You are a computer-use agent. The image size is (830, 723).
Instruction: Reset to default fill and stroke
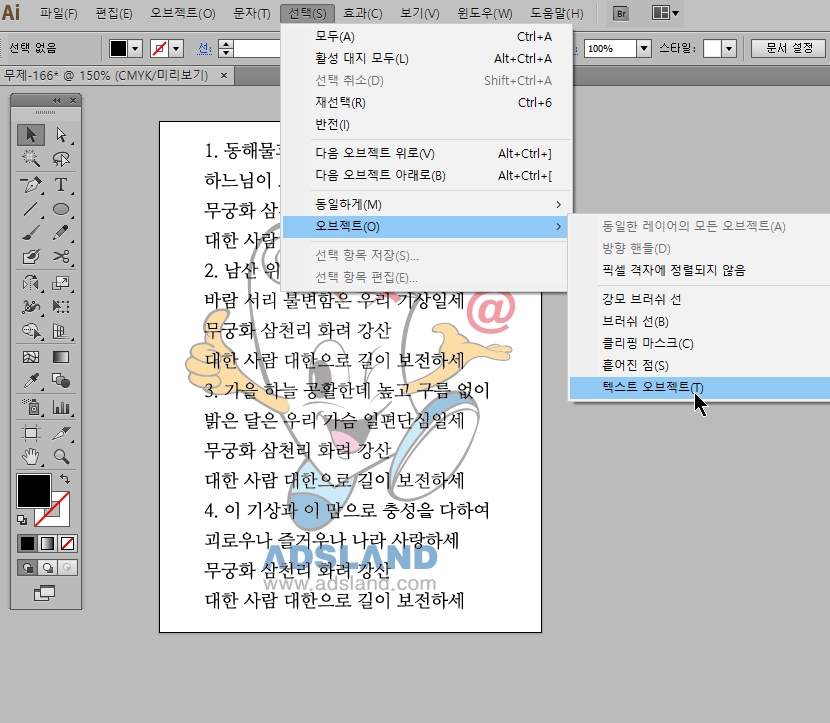tap(22, 520)
